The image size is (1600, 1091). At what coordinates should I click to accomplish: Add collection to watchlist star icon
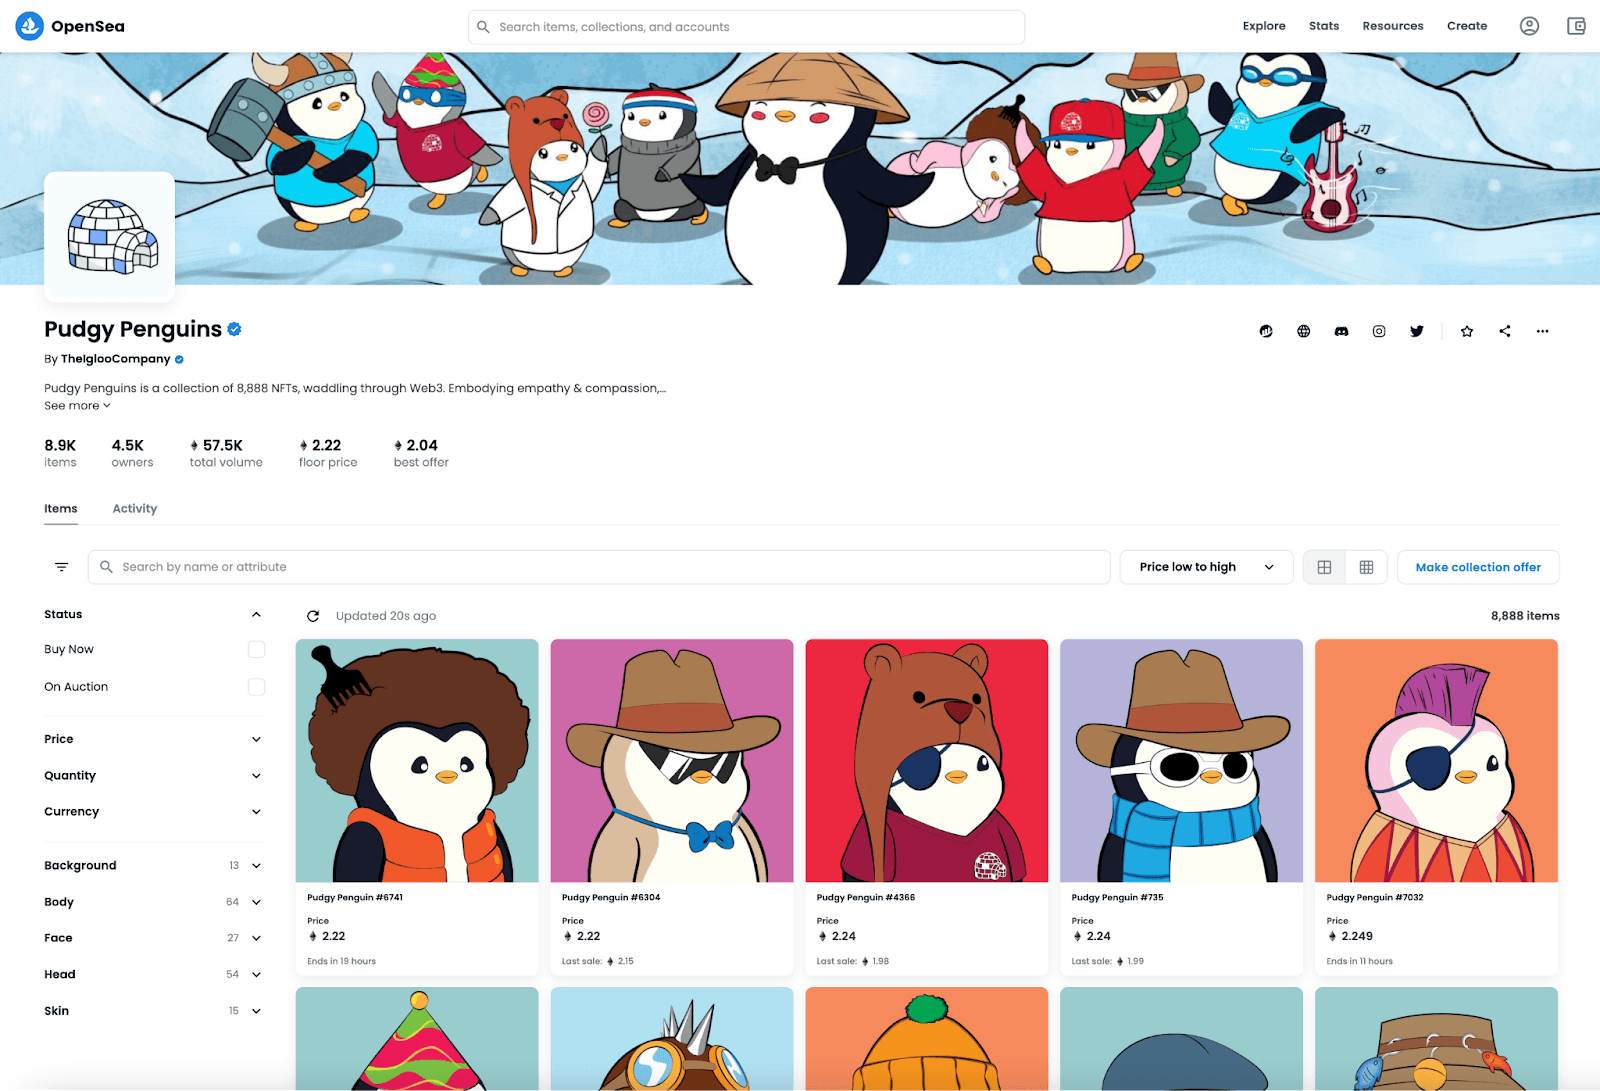click(1467, 331)
